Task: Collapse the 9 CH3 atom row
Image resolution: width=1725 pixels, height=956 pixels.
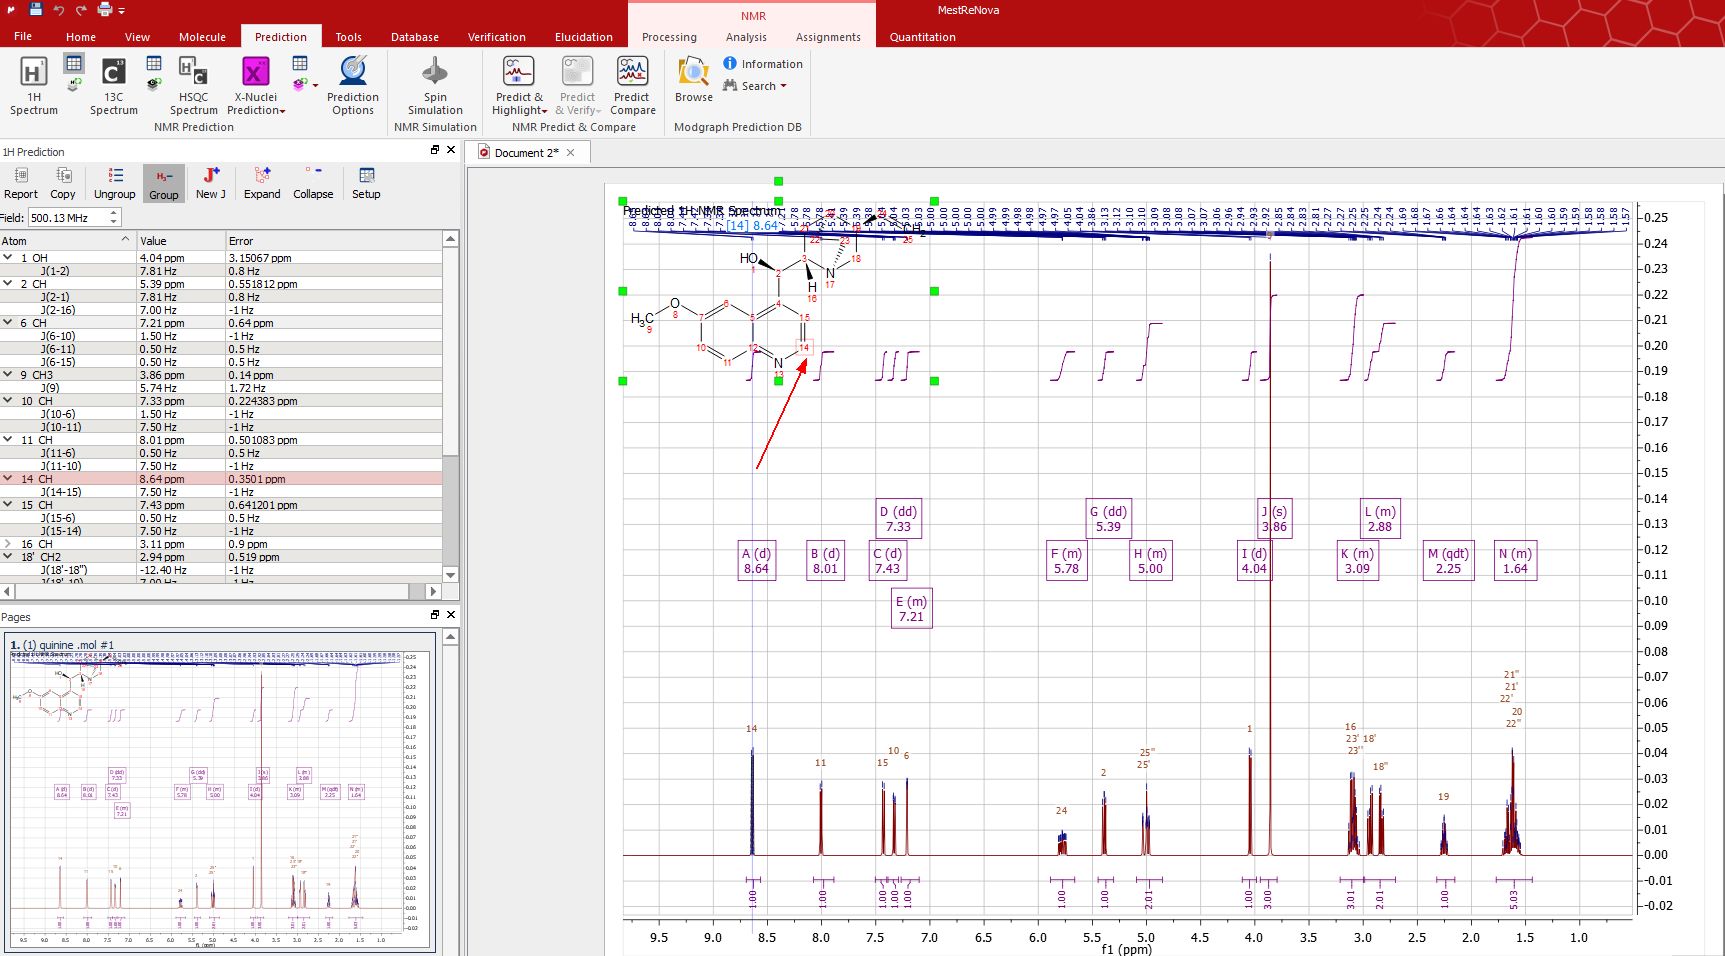Action: [x=8, y=374]
